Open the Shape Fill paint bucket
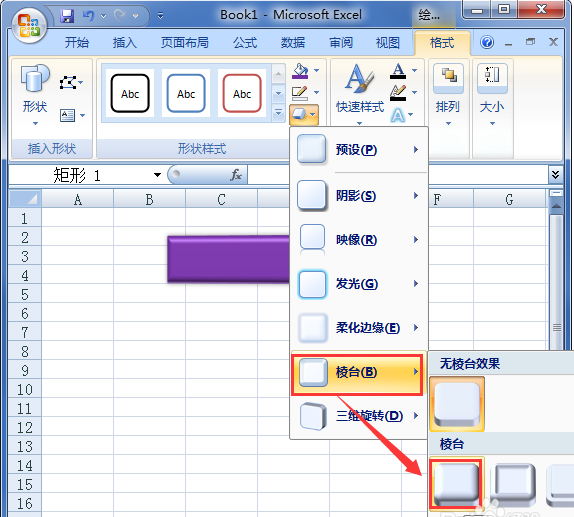This screenshot has width=574, height=517. coord(301,70)
